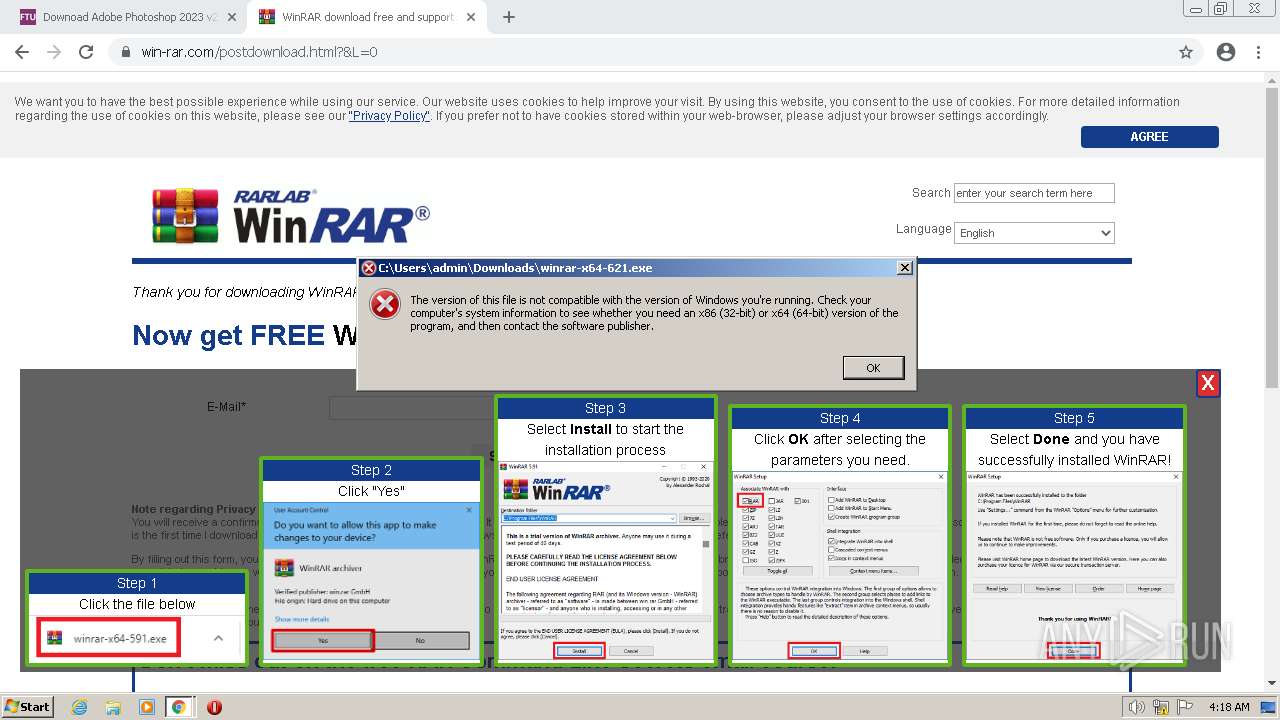1280x720 pixels.
Task: Expand the download item chevron in Step 1
Action: pyautogui.click(x=218, y=638)
